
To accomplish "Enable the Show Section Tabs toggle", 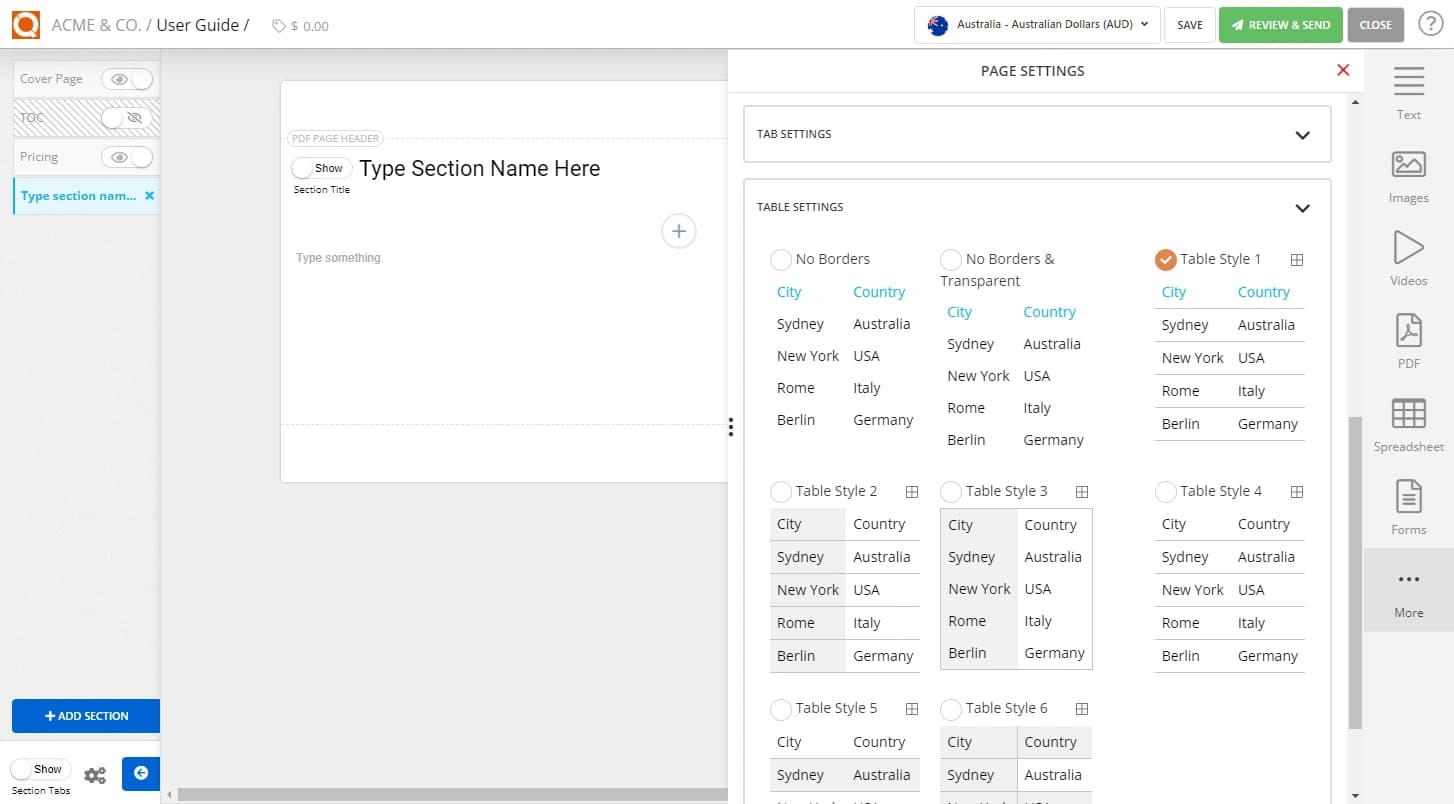I will tap(40, 768).
